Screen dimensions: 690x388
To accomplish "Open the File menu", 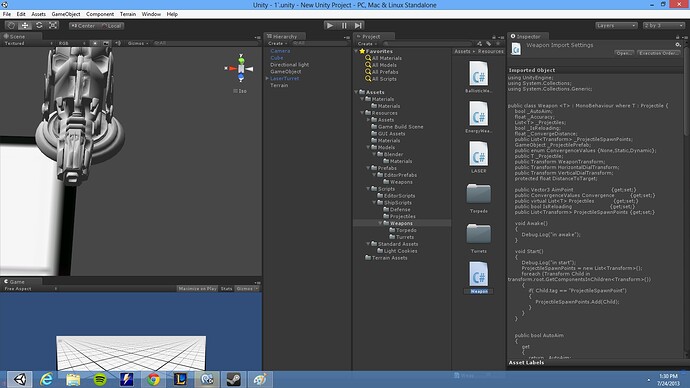I will 7,14.
